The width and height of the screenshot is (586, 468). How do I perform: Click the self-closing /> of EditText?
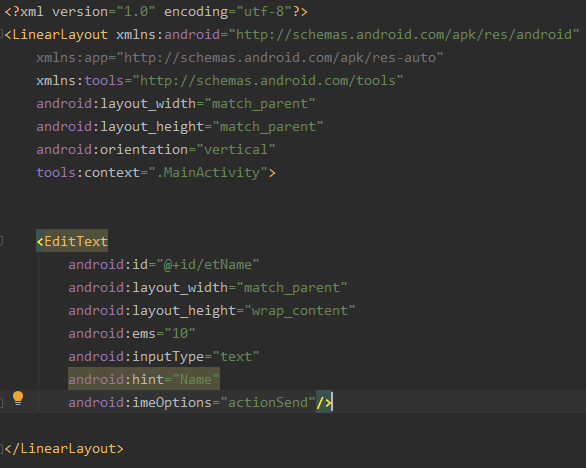pyautogui.click(x=324, y=403)
